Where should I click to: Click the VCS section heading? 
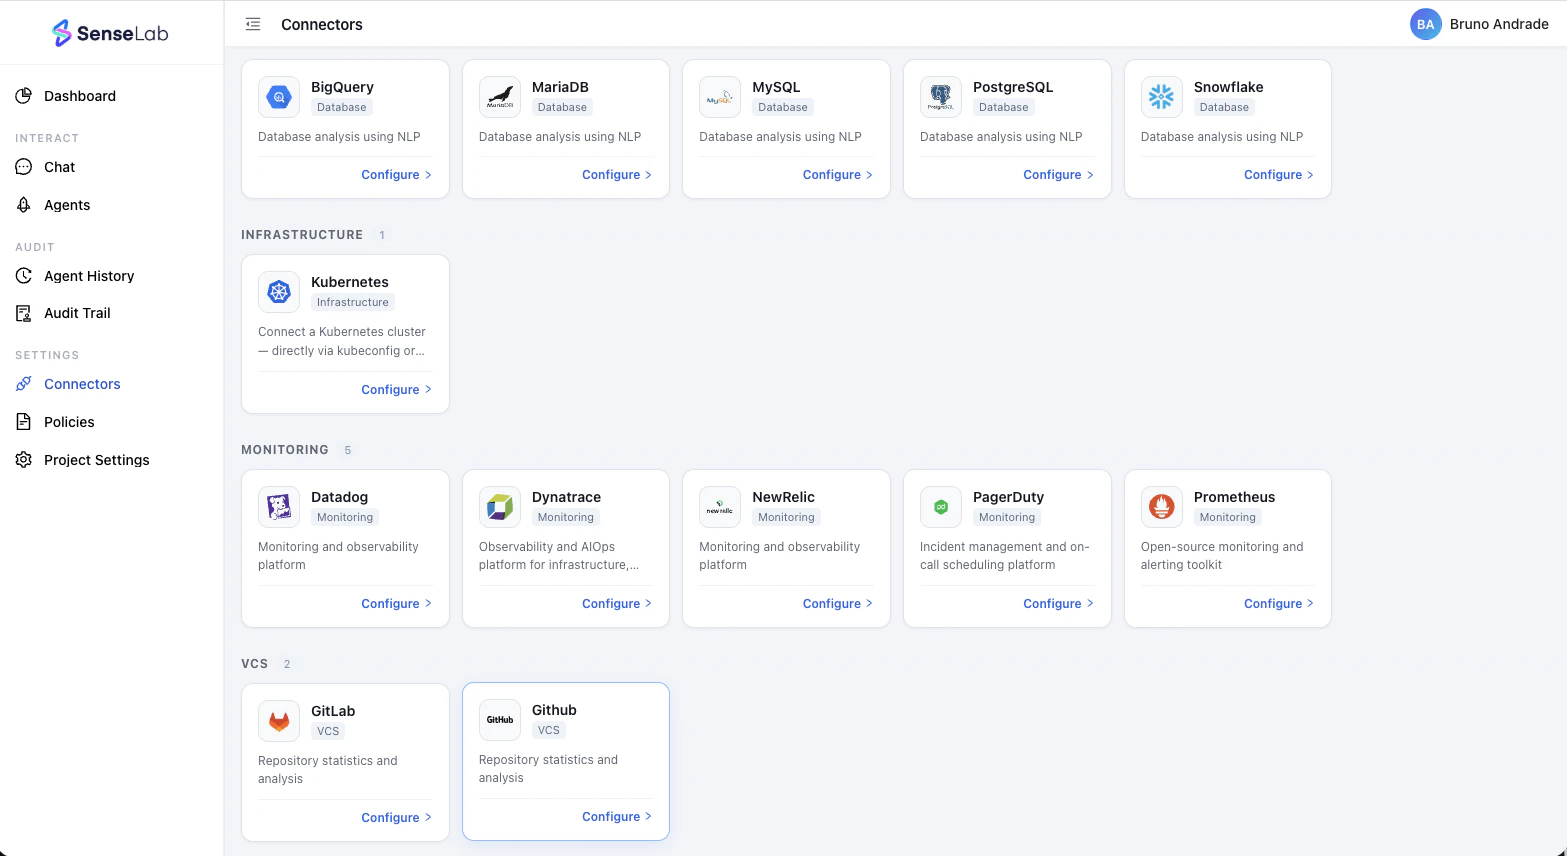255,664
